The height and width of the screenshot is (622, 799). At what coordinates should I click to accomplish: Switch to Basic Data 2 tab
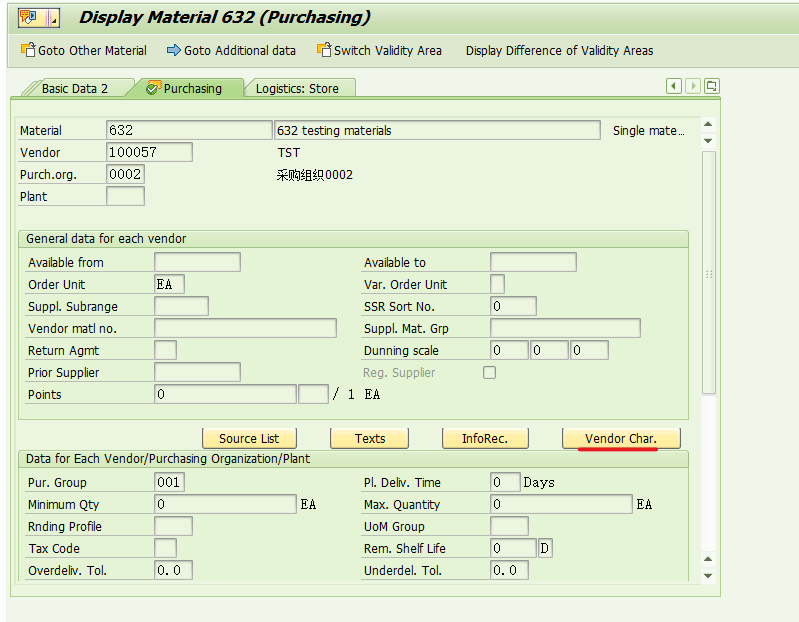[x=74, y=89]
